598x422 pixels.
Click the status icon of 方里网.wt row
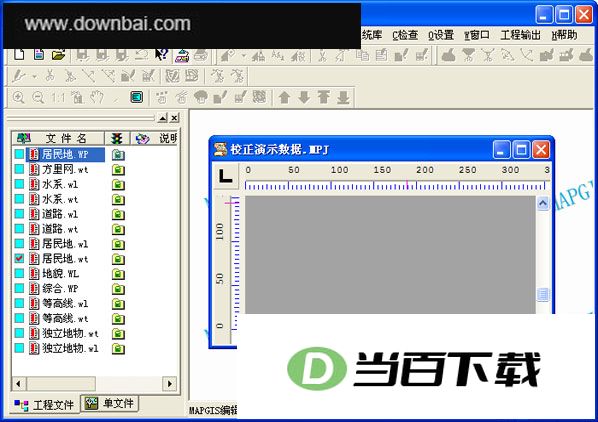point(118,170)
